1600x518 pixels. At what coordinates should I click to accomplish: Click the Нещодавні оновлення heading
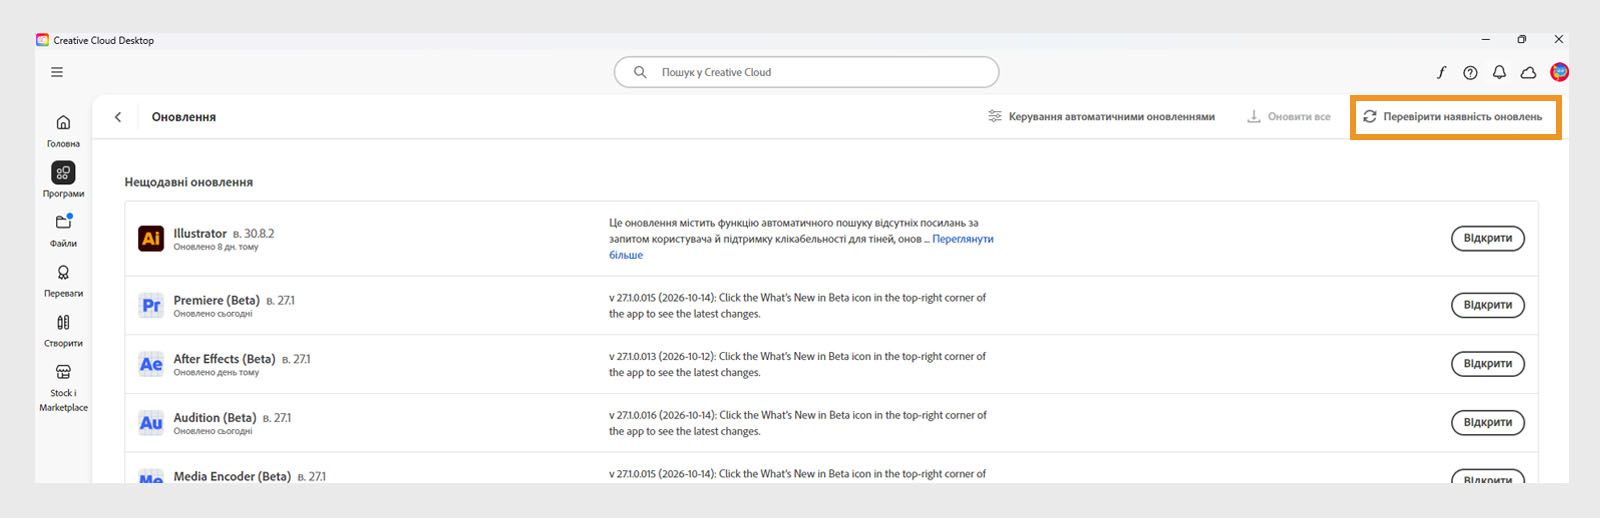pos(189,182)
